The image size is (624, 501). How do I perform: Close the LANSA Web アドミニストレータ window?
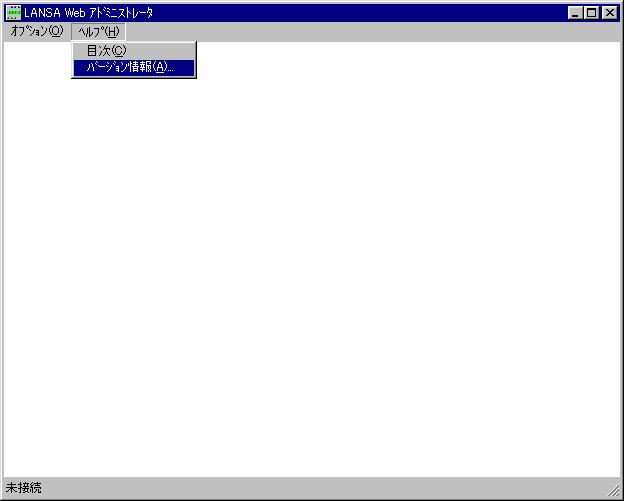609,13
